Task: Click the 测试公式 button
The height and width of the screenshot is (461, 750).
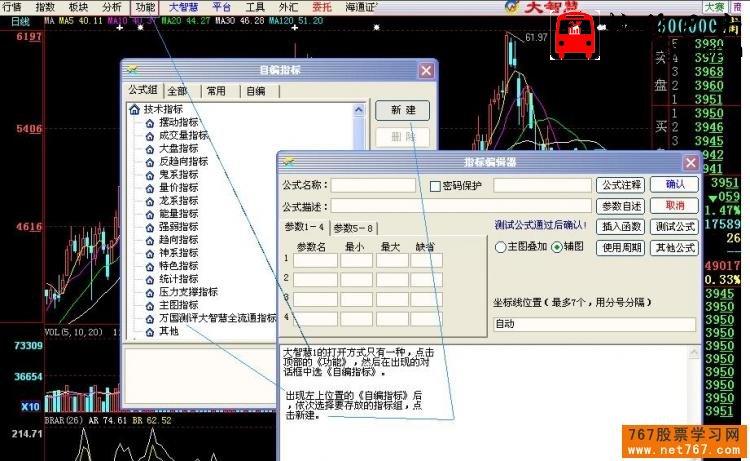Action: (x=674, y=226)
